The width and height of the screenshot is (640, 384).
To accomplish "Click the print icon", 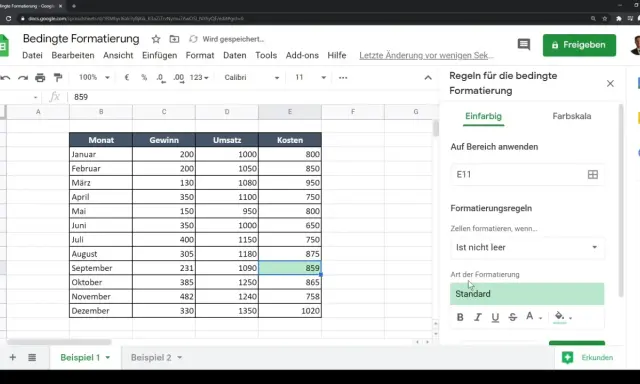I will 40,78.
